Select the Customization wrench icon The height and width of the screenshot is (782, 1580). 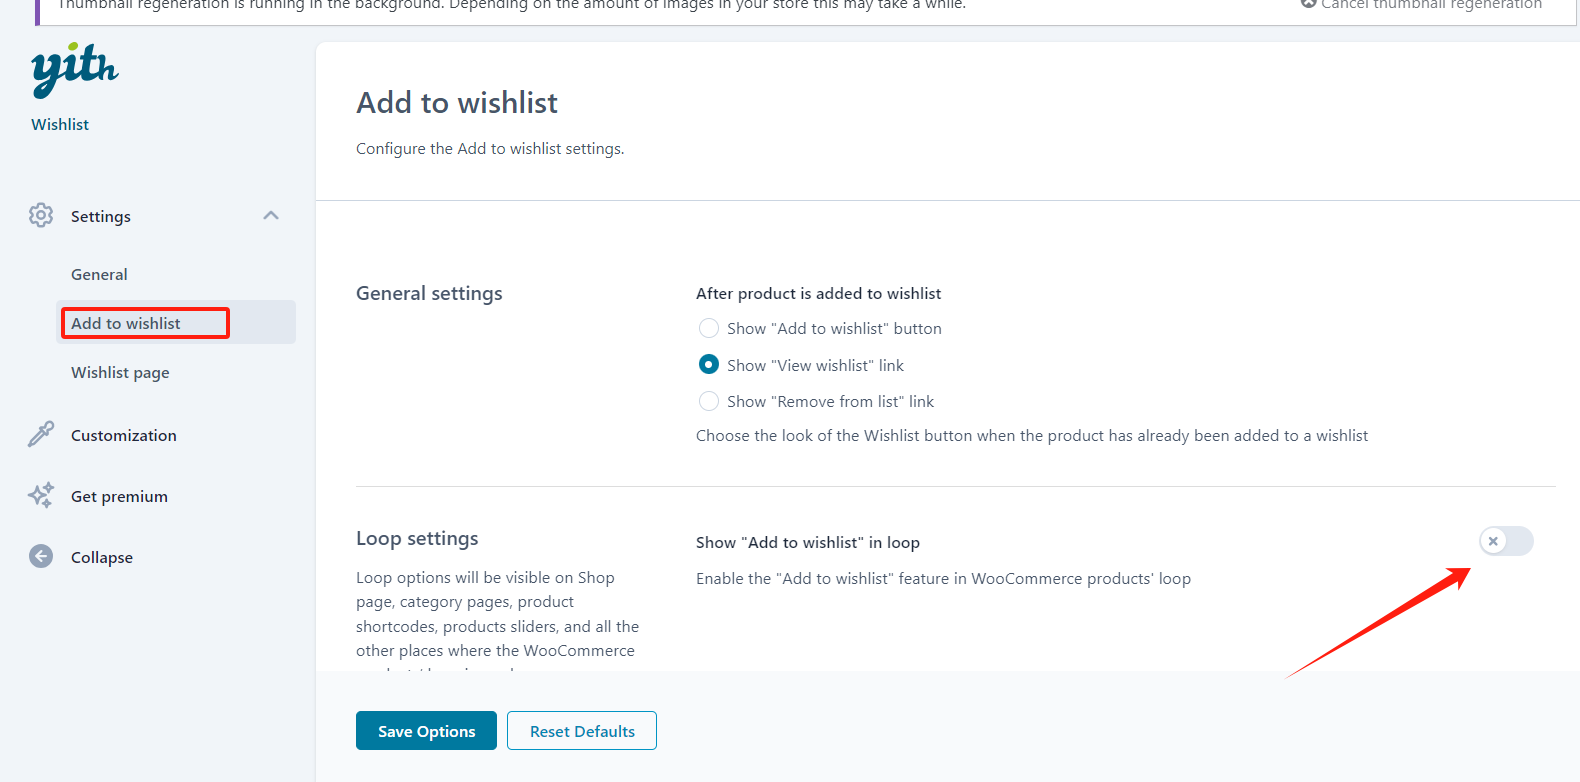(41, 434)
